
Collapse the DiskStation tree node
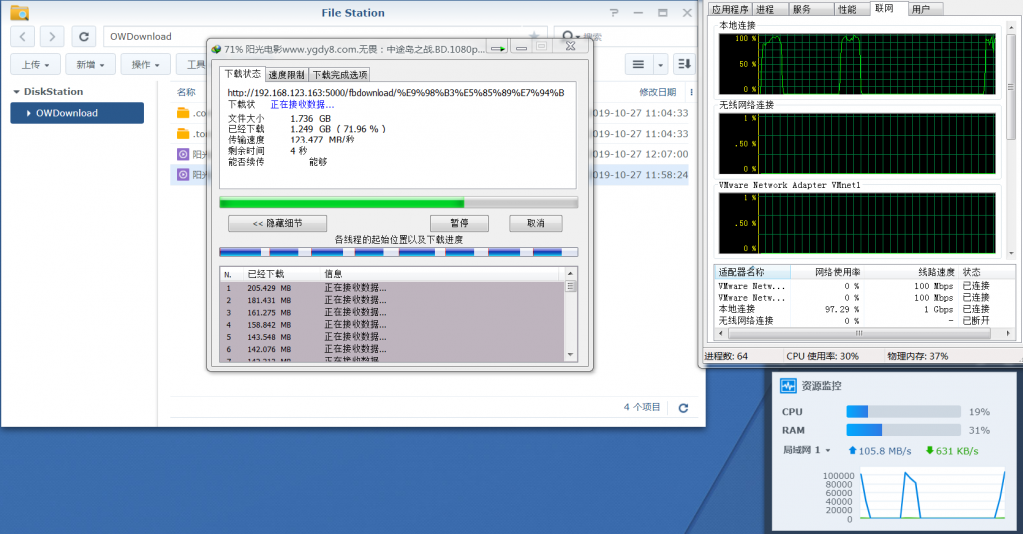point(16,92)
